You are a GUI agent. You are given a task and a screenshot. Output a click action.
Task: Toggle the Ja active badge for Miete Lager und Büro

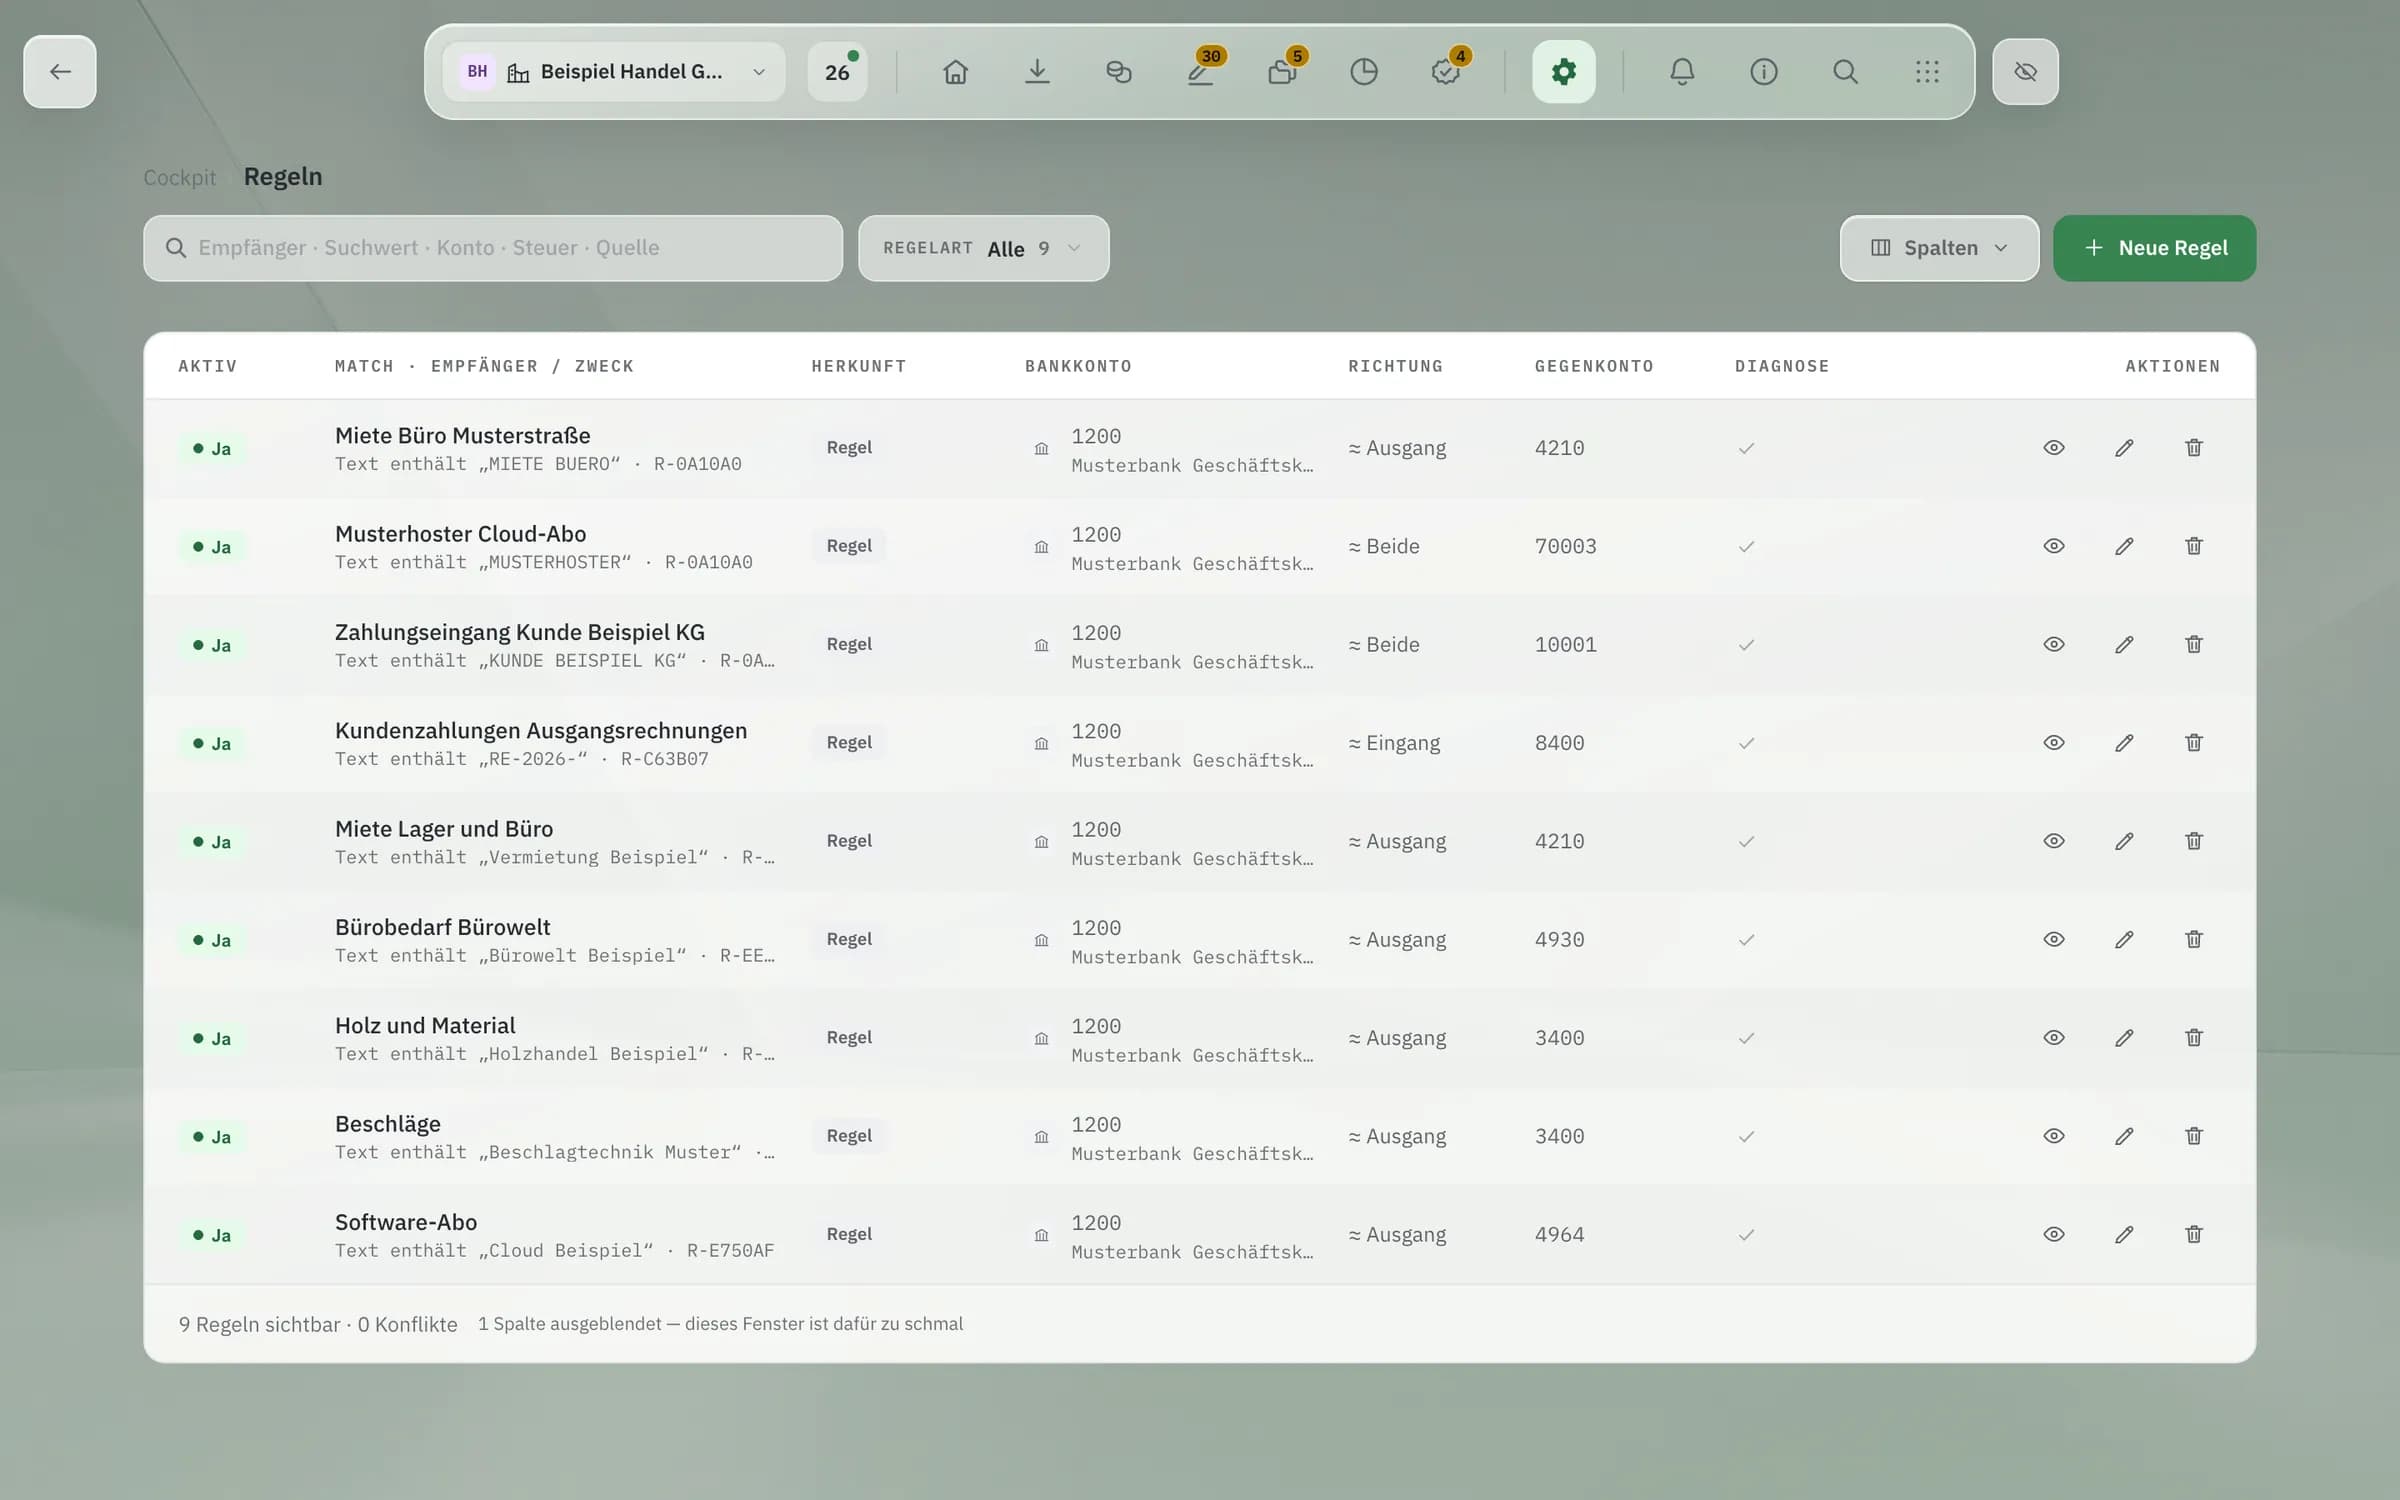[x=212, y=842]
